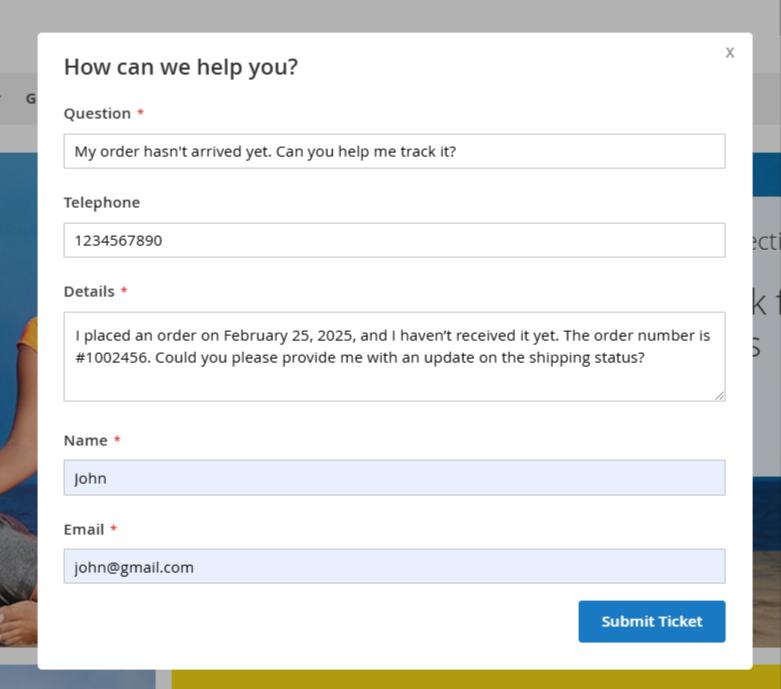Close the help dialog with the x
This screenshot has width=781, height=689.
click(x=730, y=52)
